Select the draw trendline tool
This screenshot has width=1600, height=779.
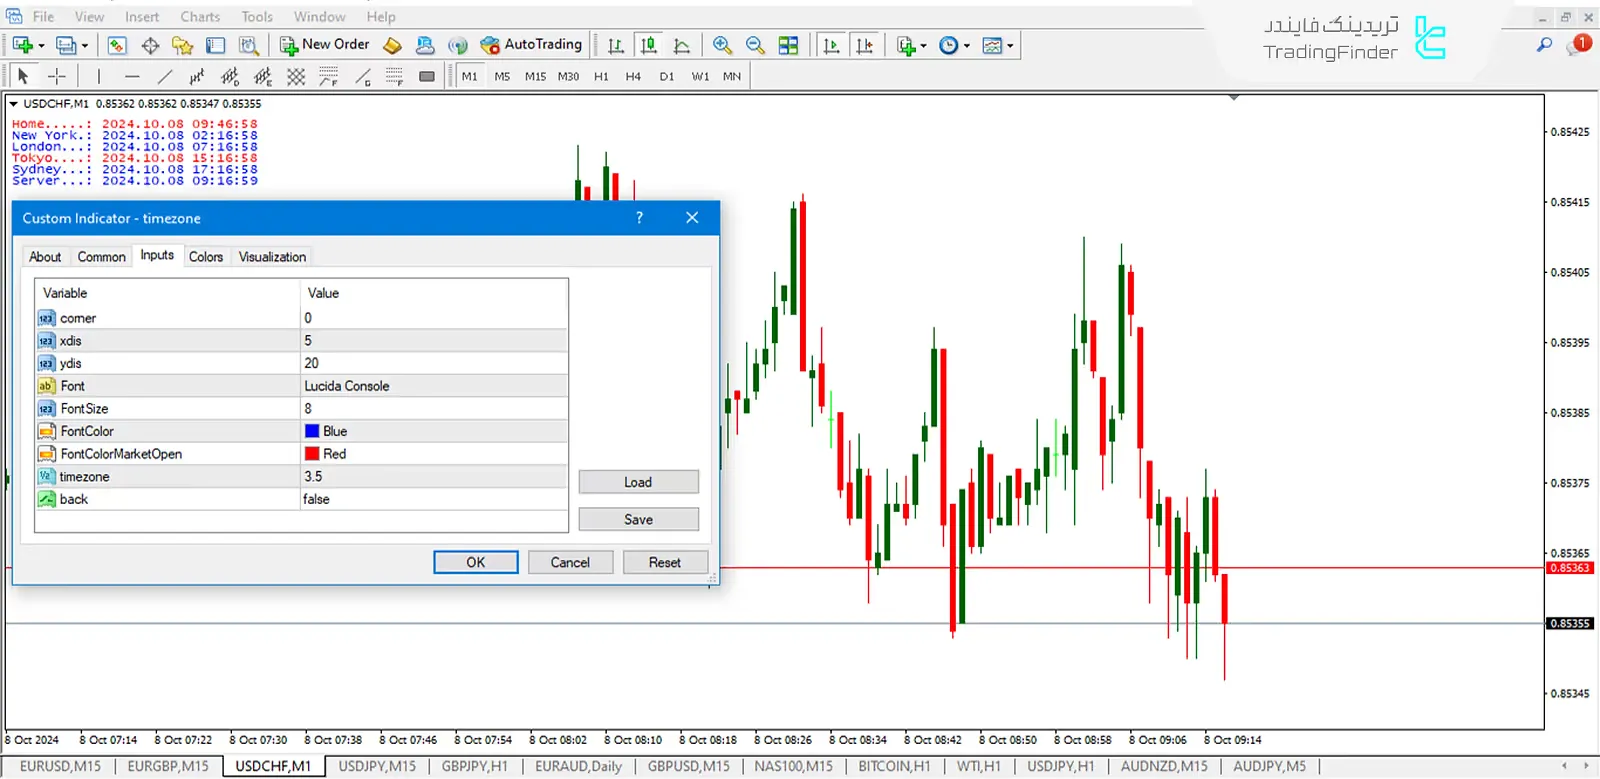(165, 76)
